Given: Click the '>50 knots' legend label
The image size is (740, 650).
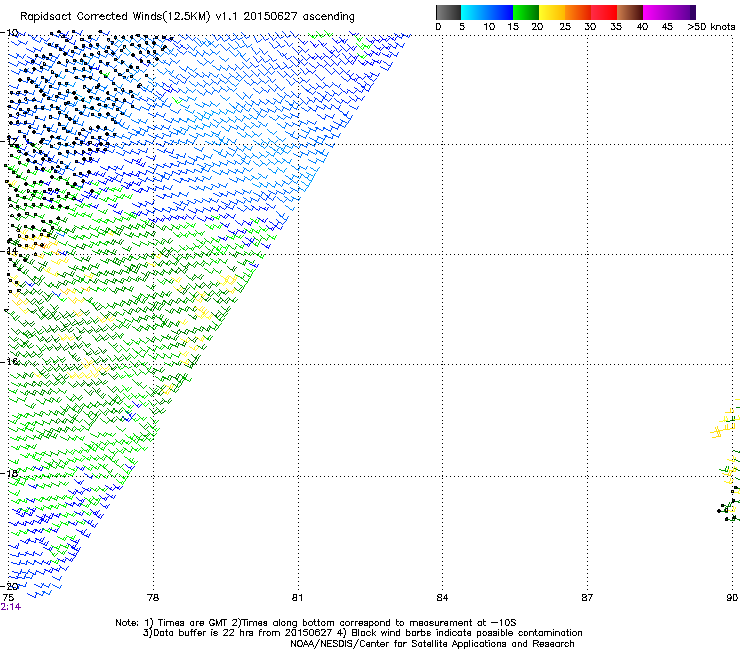Looking at the screenshot, I should tap(711, 27).
